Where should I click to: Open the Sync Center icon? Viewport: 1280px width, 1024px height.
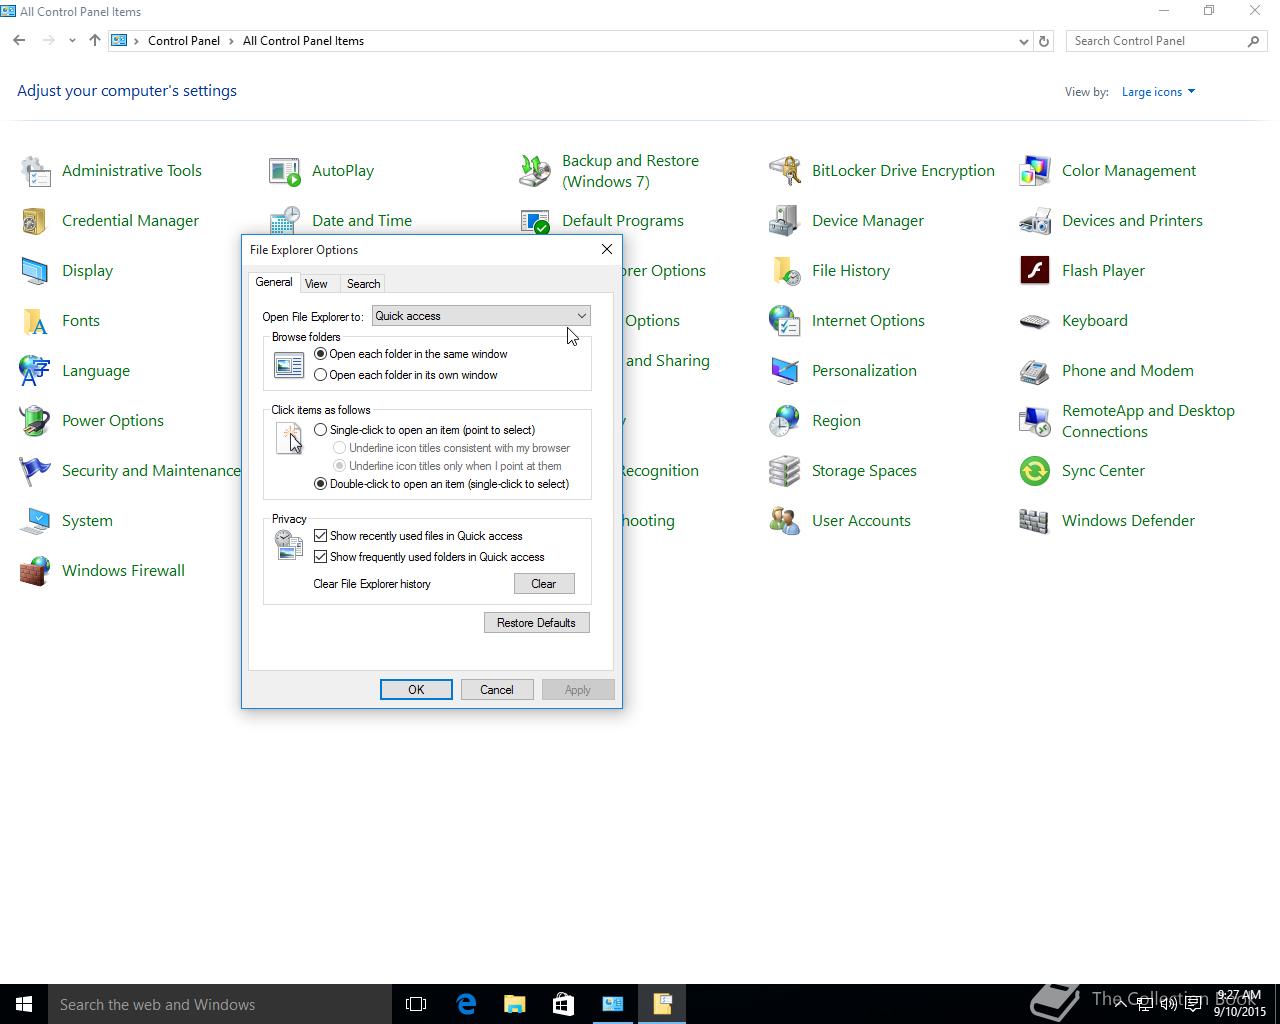pos(1035,471)
